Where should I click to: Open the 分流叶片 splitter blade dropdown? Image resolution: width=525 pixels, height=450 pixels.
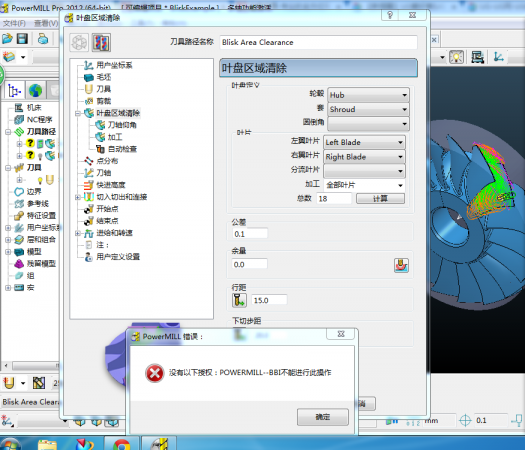point(364,171)
